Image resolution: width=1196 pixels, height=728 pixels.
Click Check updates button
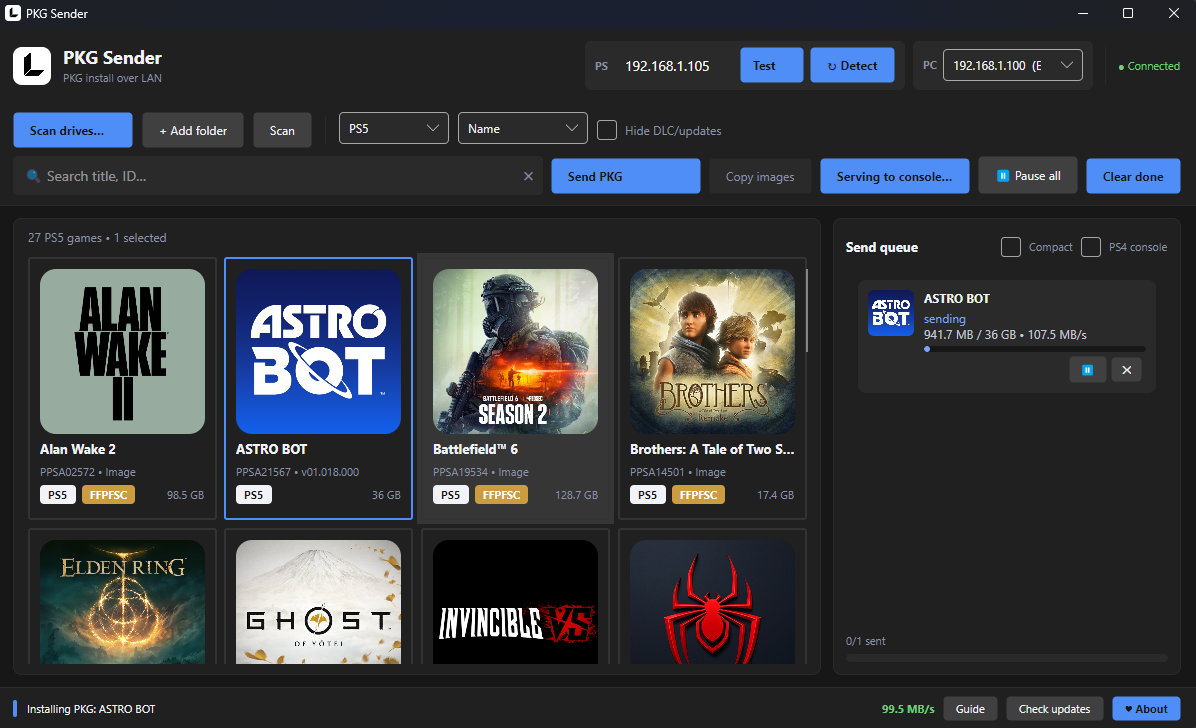pyautogui.click(x=1055, y=709)
